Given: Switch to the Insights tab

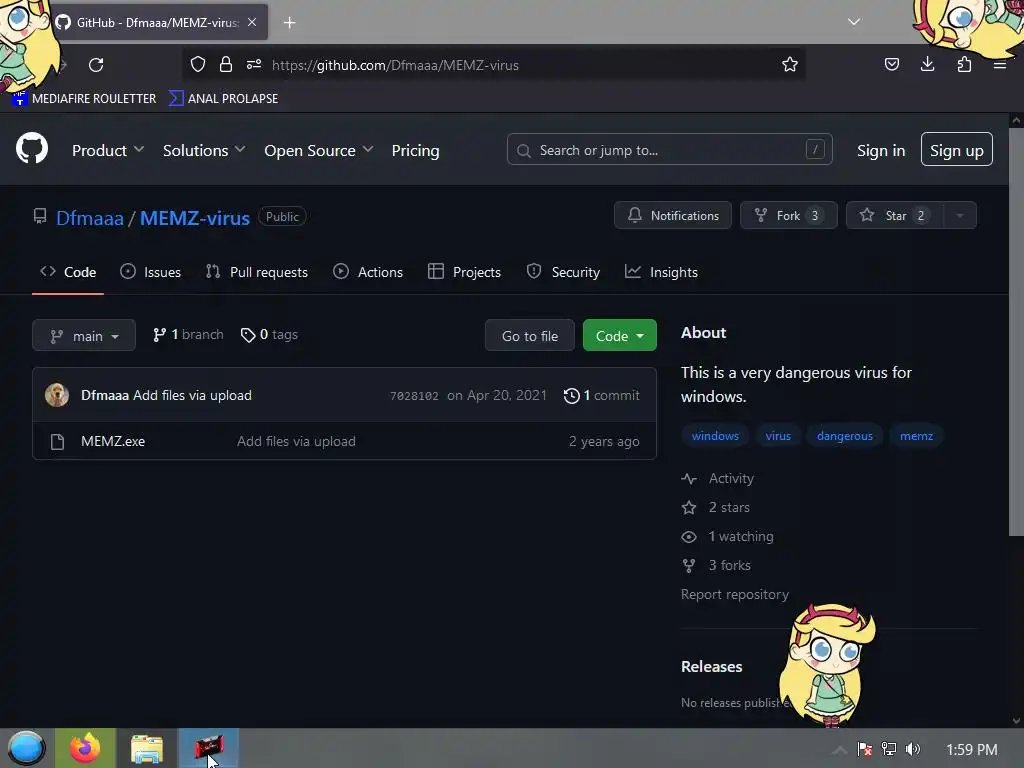Looking at the screenshot, I should click(x=661, y=272).
